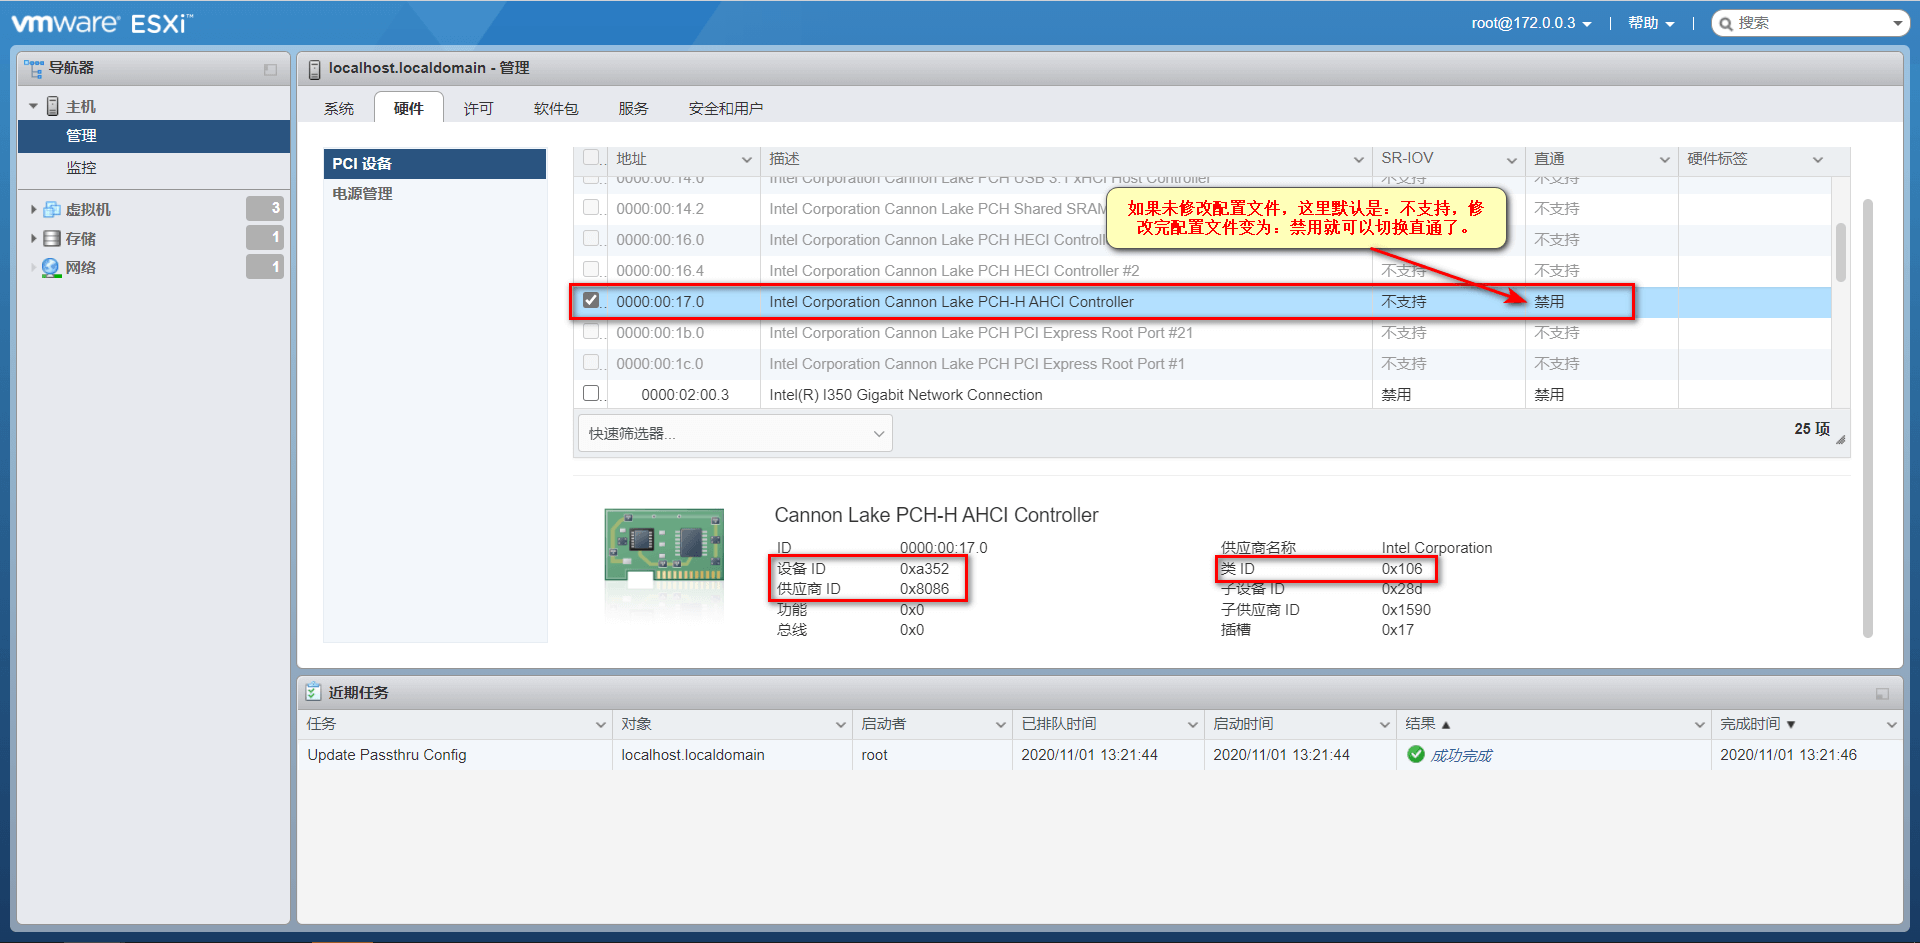Click the Host server icon
Viewport: 1920px width, 943px height.
(x=53, y=106)
